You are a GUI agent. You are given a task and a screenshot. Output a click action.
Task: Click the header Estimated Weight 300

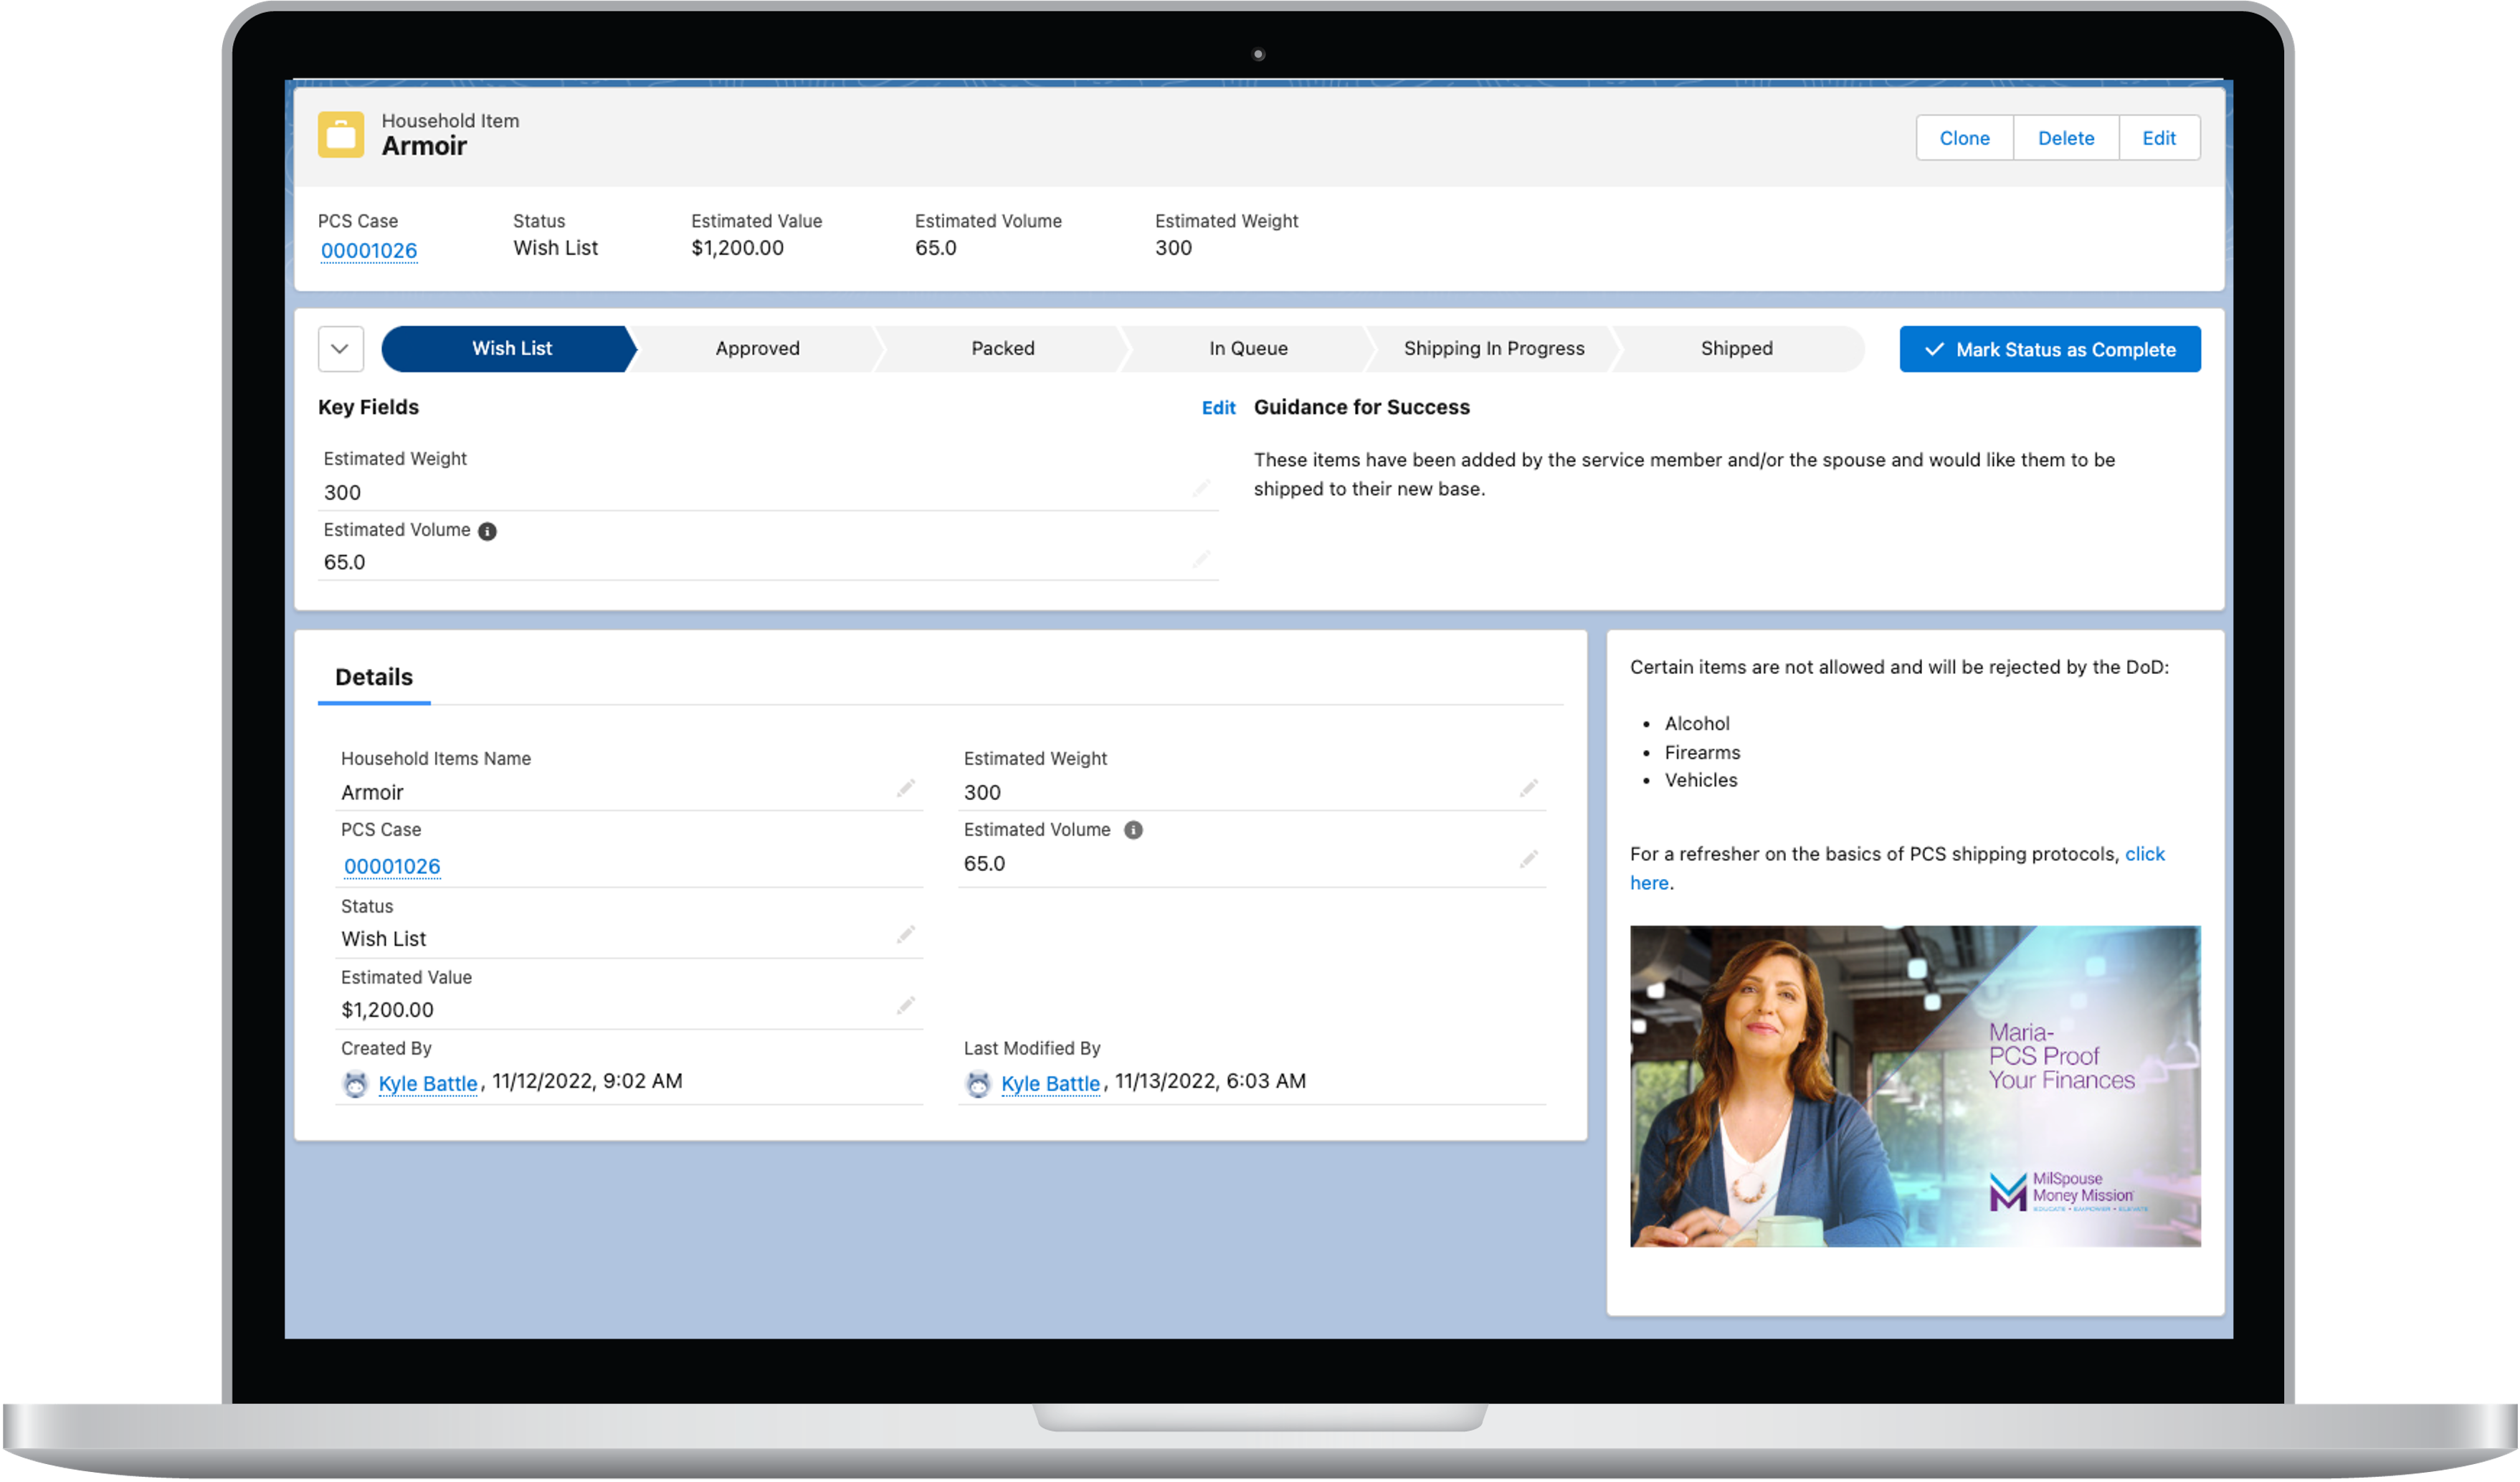pos(1173,248)
